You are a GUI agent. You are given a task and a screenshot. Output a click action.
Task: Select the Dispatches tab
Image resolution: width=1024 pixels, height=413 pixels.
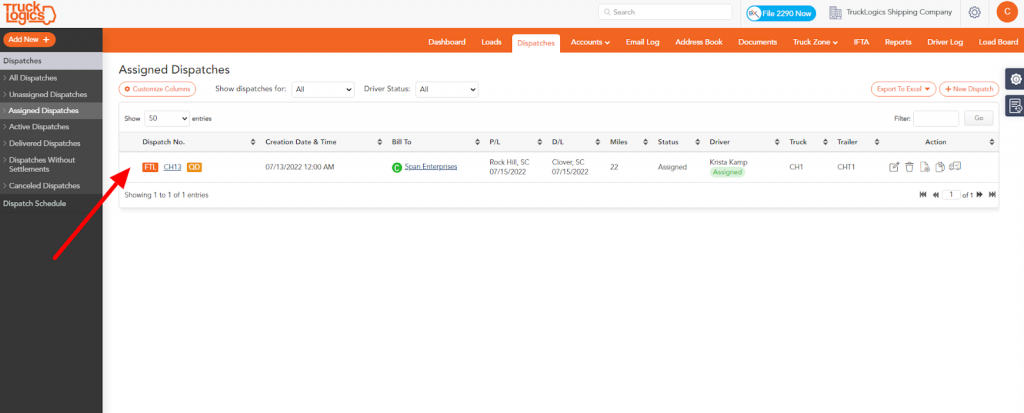pyautogui.click(x=536, y=43)
